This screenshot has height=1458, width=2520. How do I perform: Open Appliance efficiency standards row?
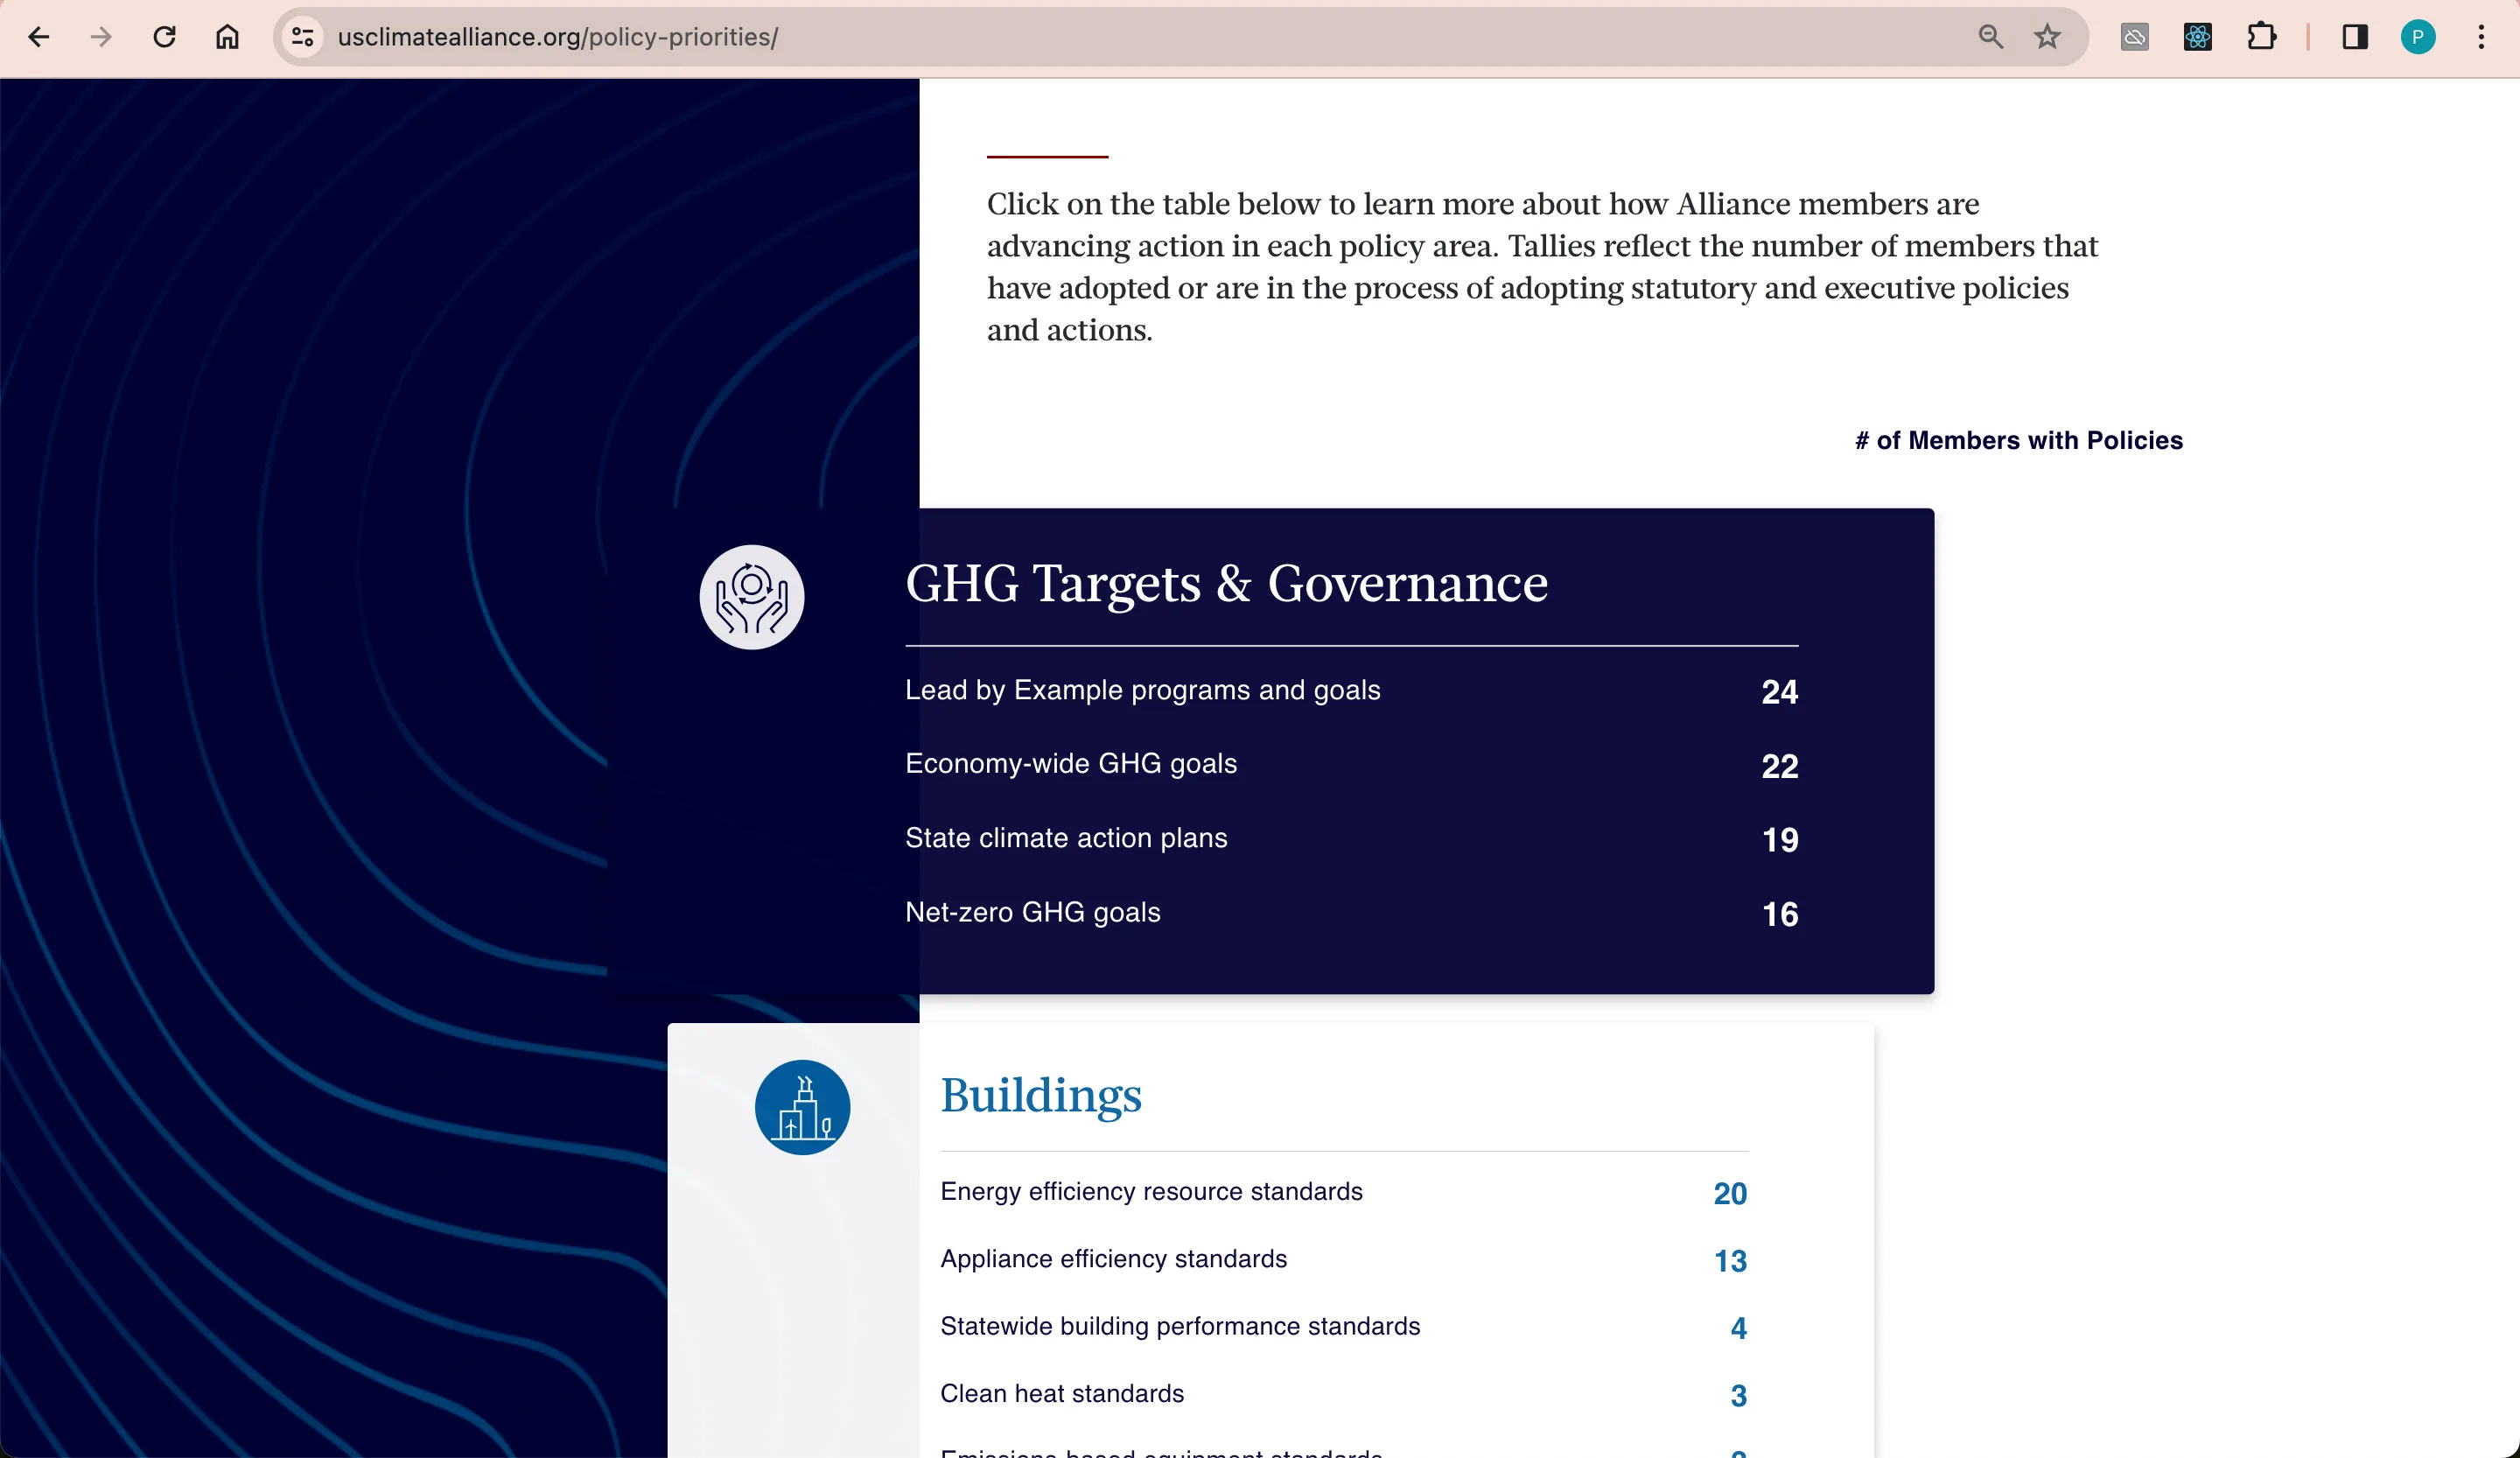1344,1259
